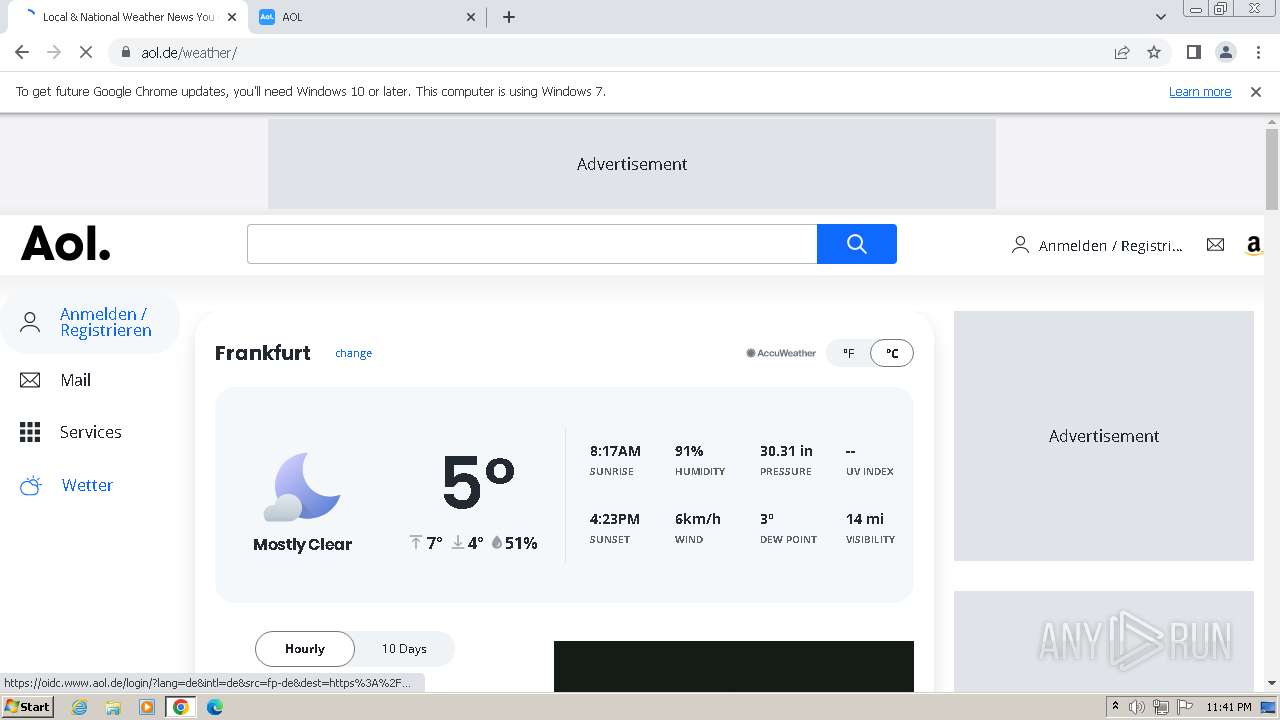Open the Windows Start menu
This screenshot has height=720, width=1280.
pos(27,707)
